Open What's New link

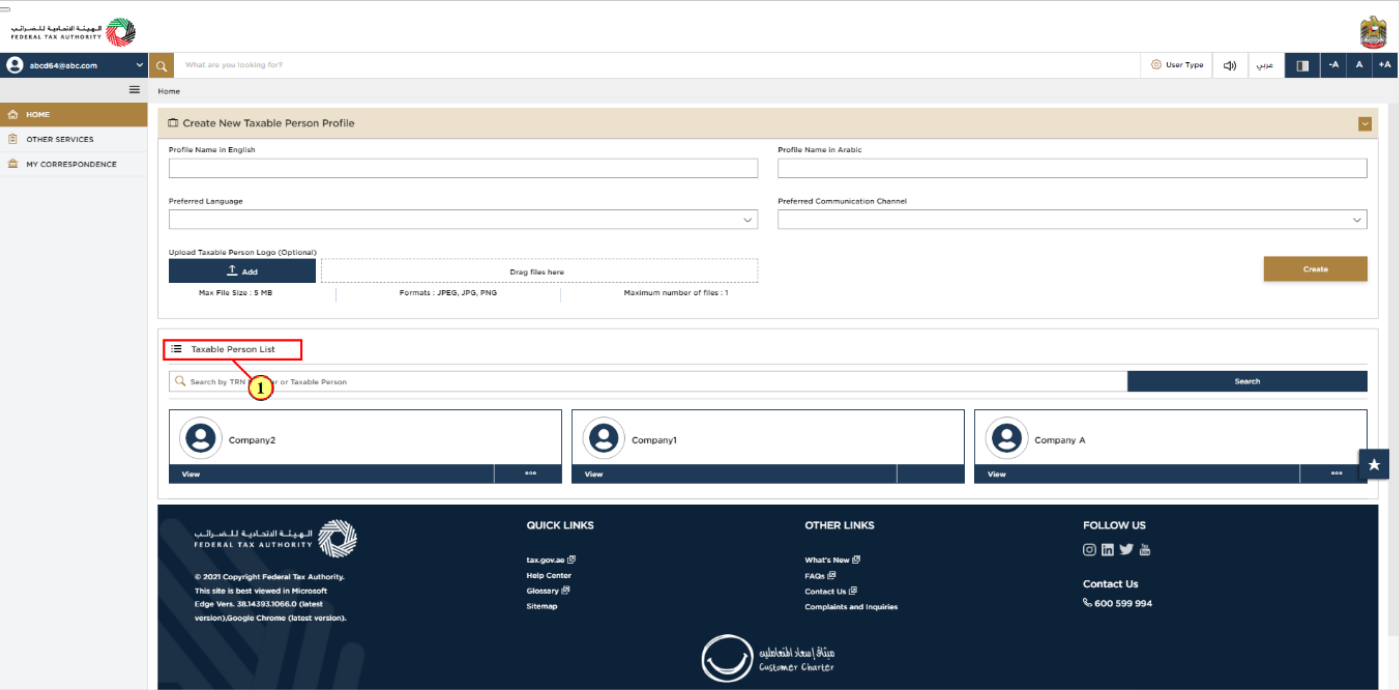point(832,560)
